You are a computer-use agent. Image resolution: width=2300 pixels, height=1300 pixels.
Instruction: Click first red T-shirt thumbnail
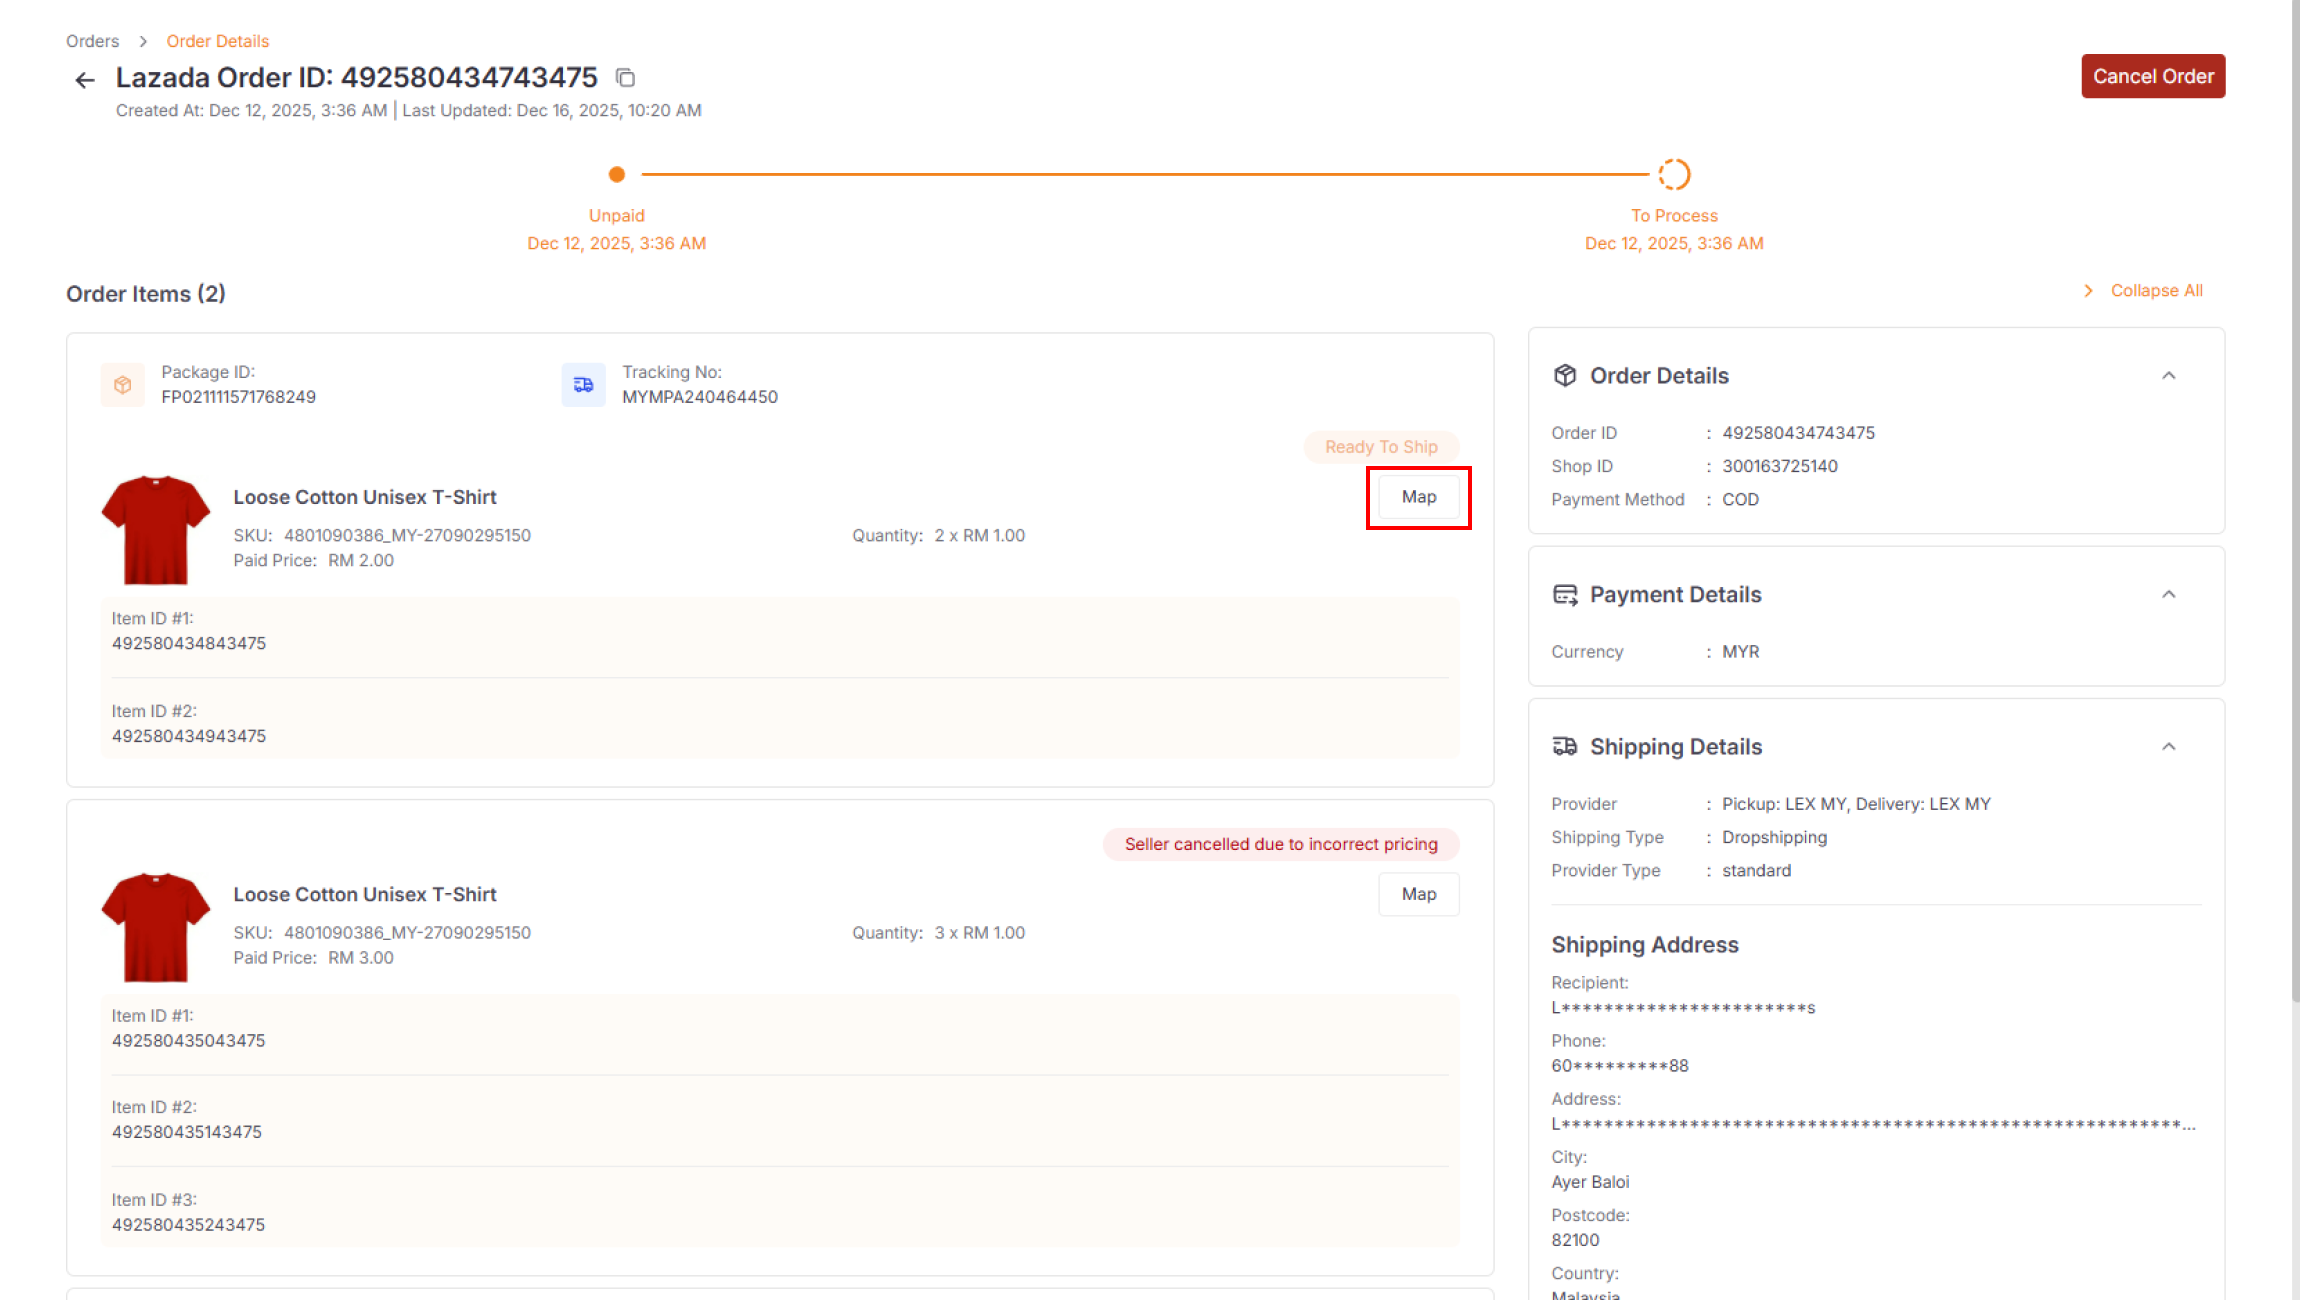(156, 530)
